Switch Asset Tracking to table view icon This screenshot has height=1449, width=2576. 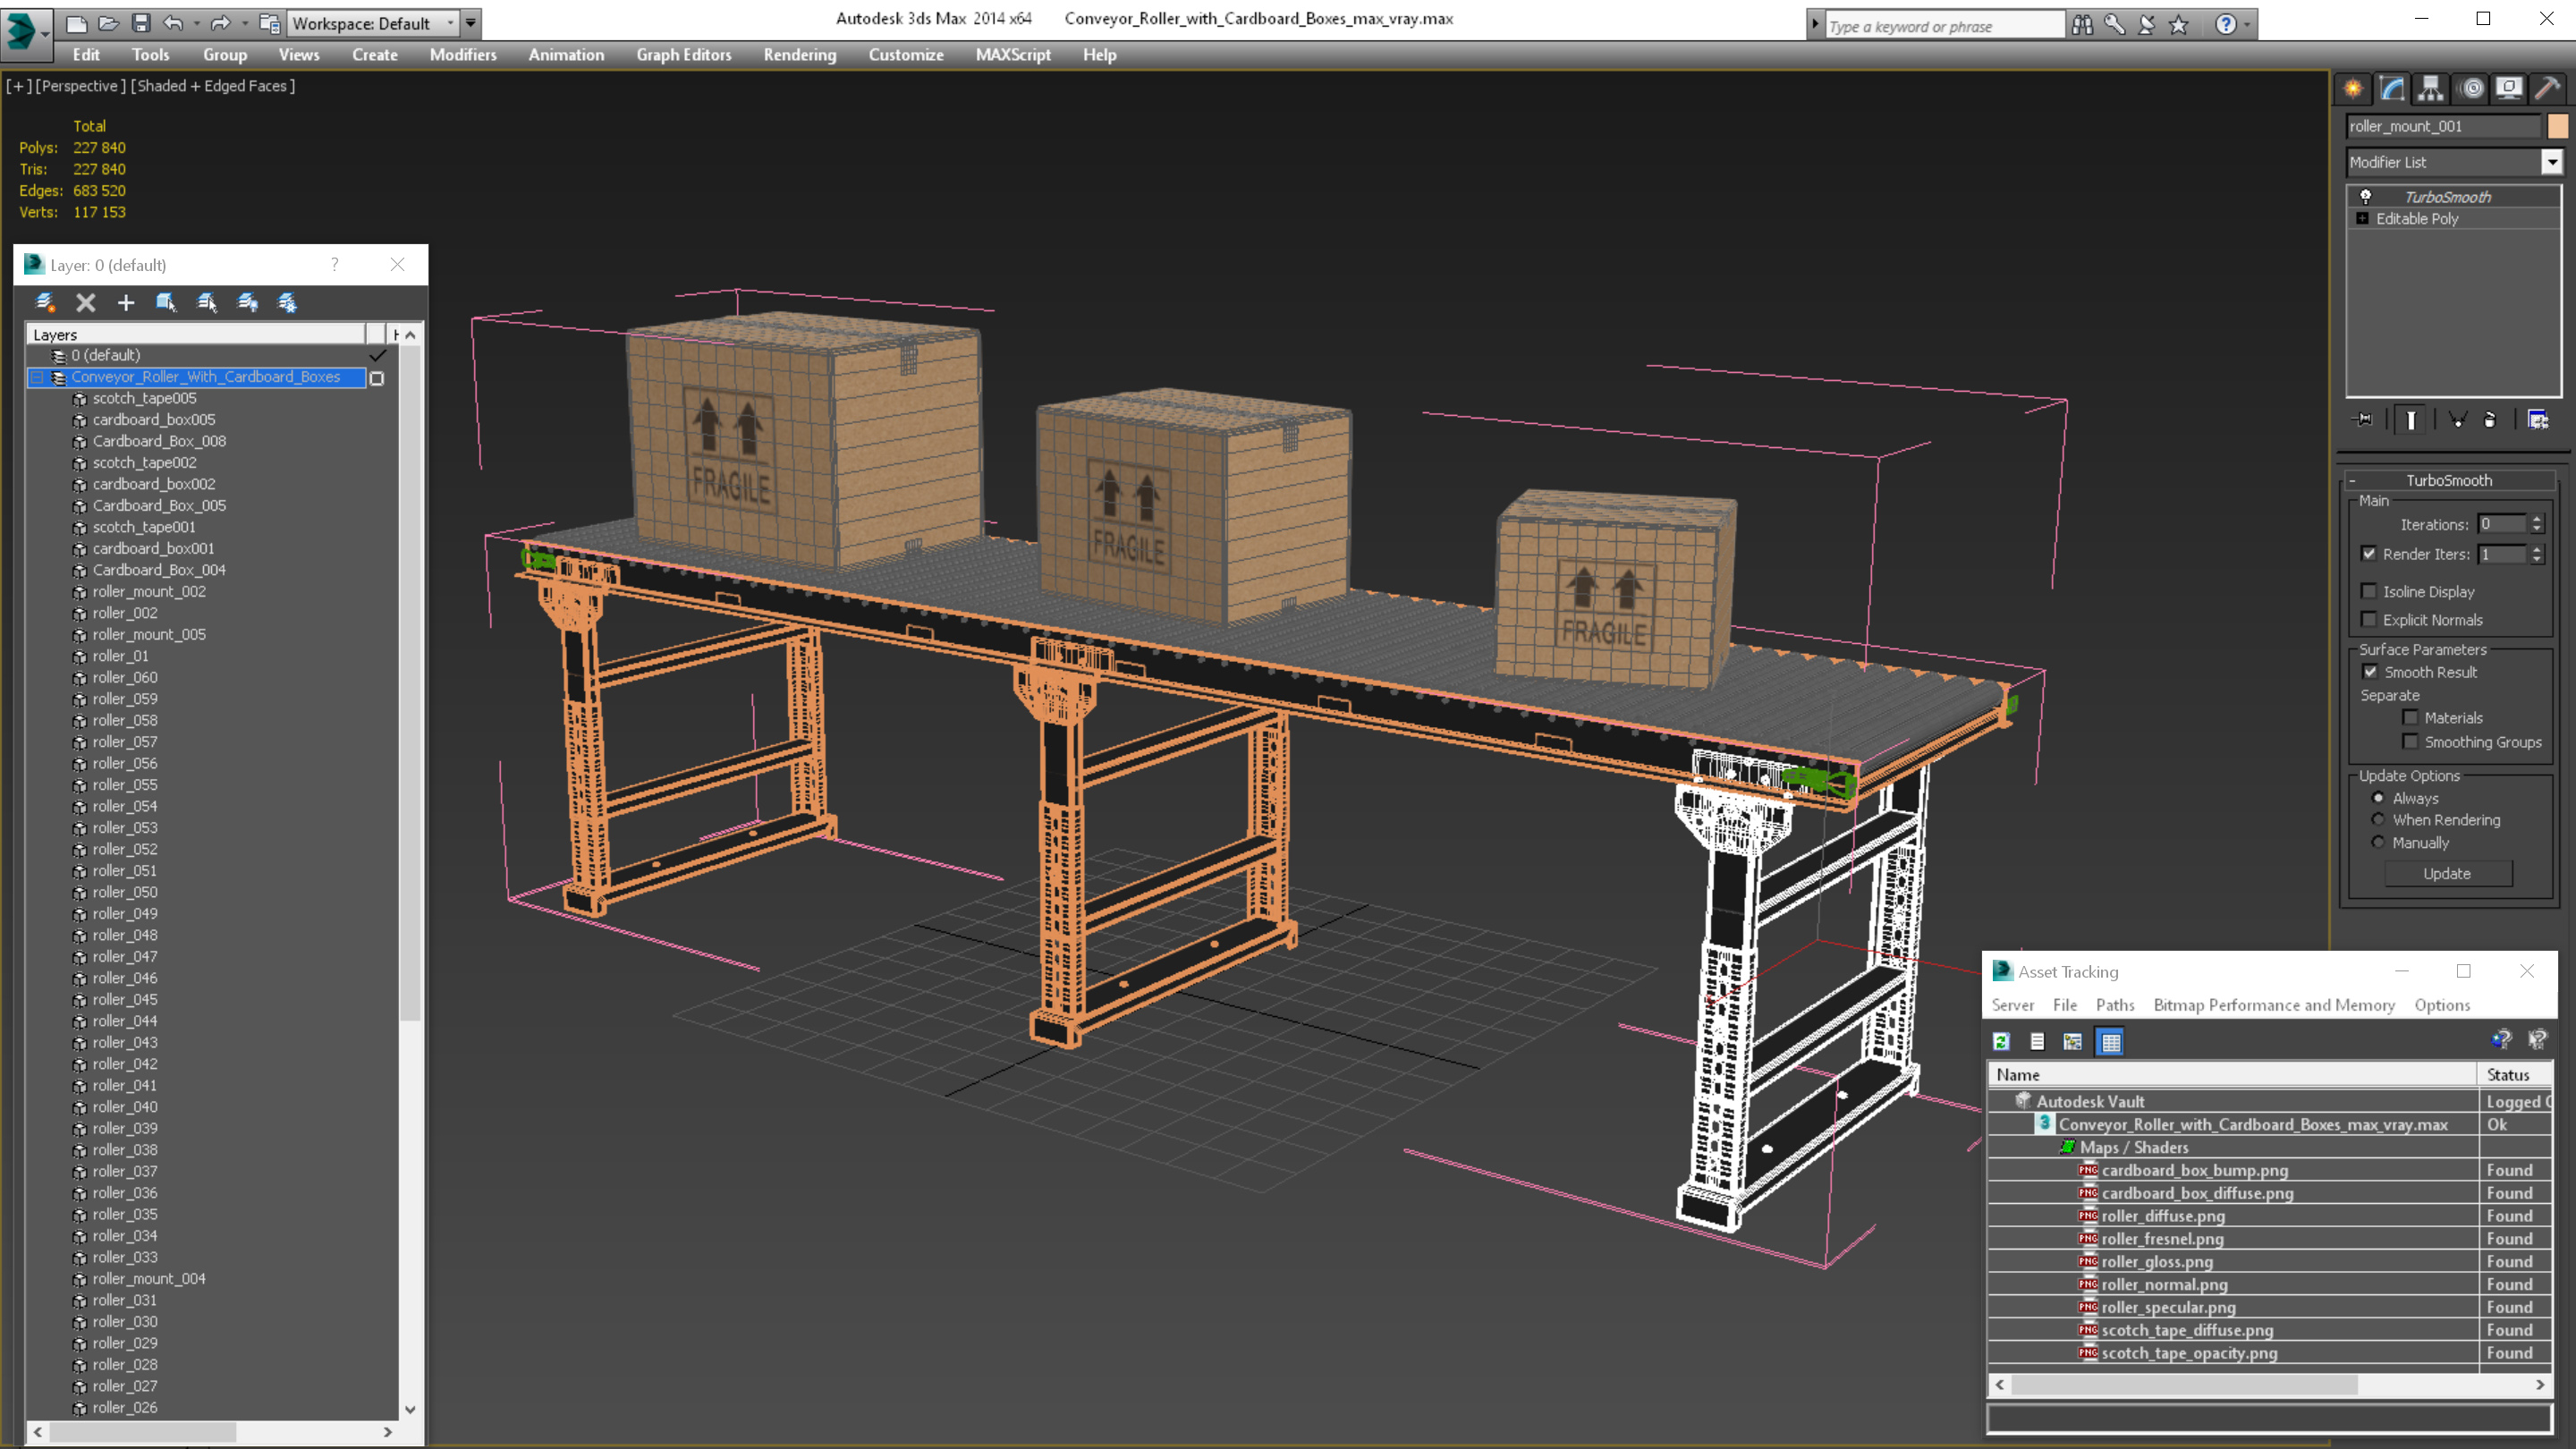[x=2110, y=1041]
